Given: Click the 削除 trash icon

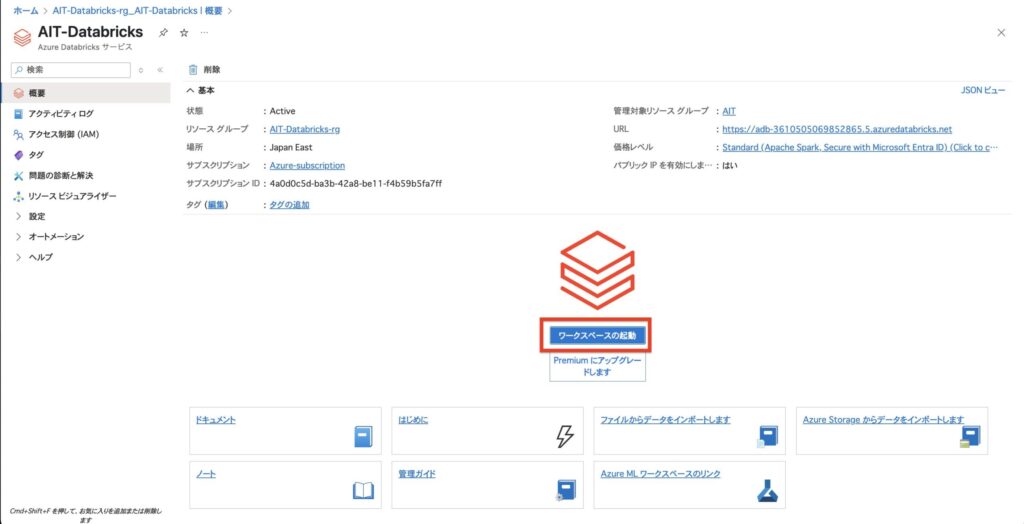Looking at the screenshot, I should (193, 69).
